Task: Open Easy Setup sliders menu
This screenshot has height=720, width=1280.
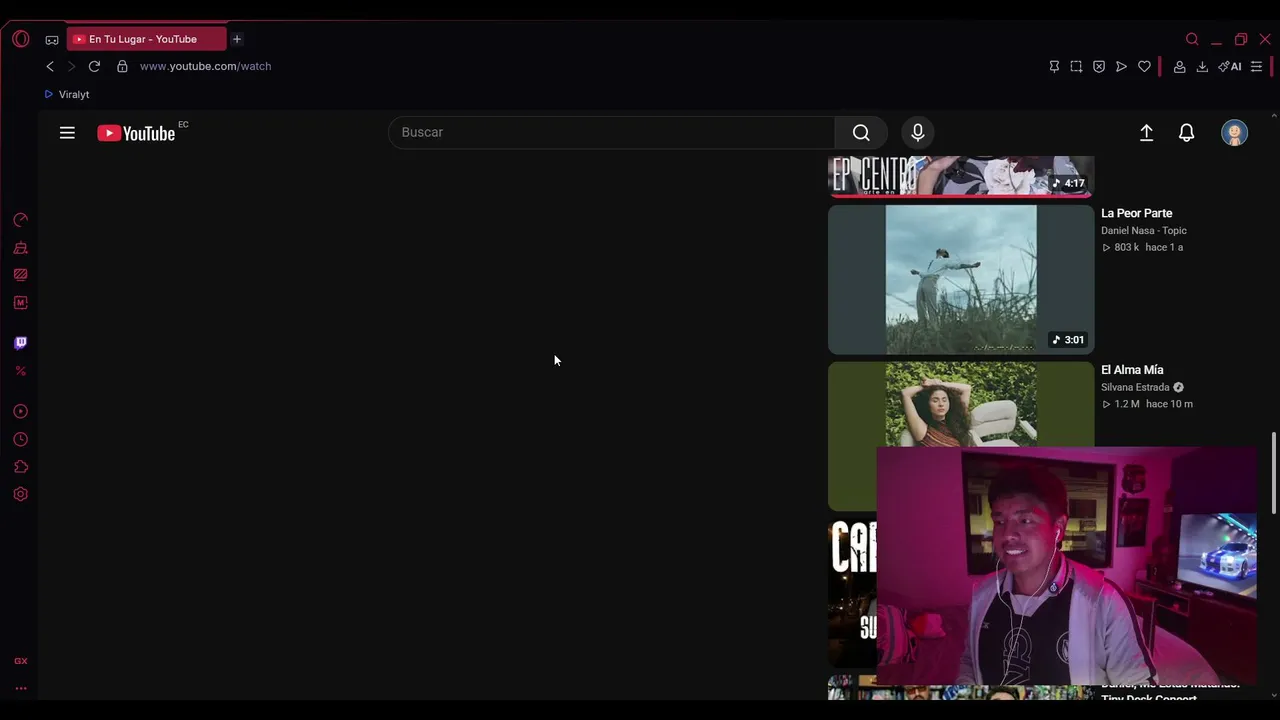Action: point(1257,67)
